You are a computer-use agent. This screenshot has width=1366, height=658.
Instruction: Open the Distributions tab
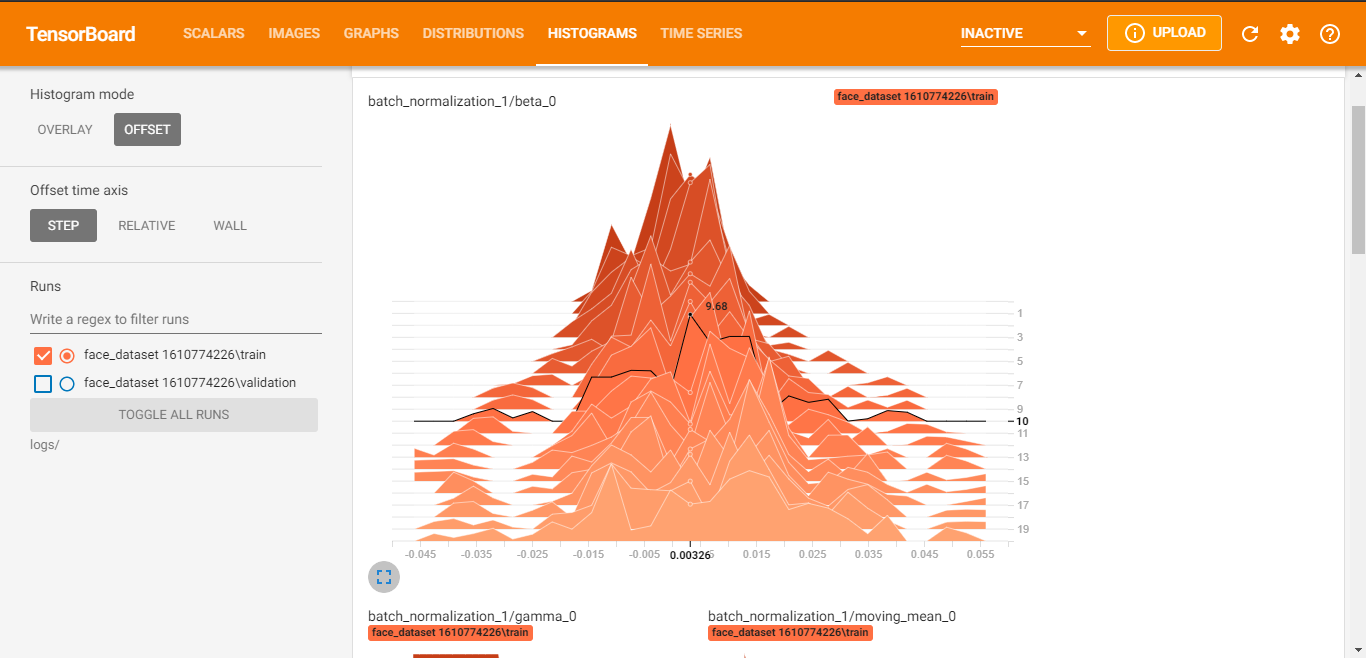pyautogui.click(x=473, y=34)
